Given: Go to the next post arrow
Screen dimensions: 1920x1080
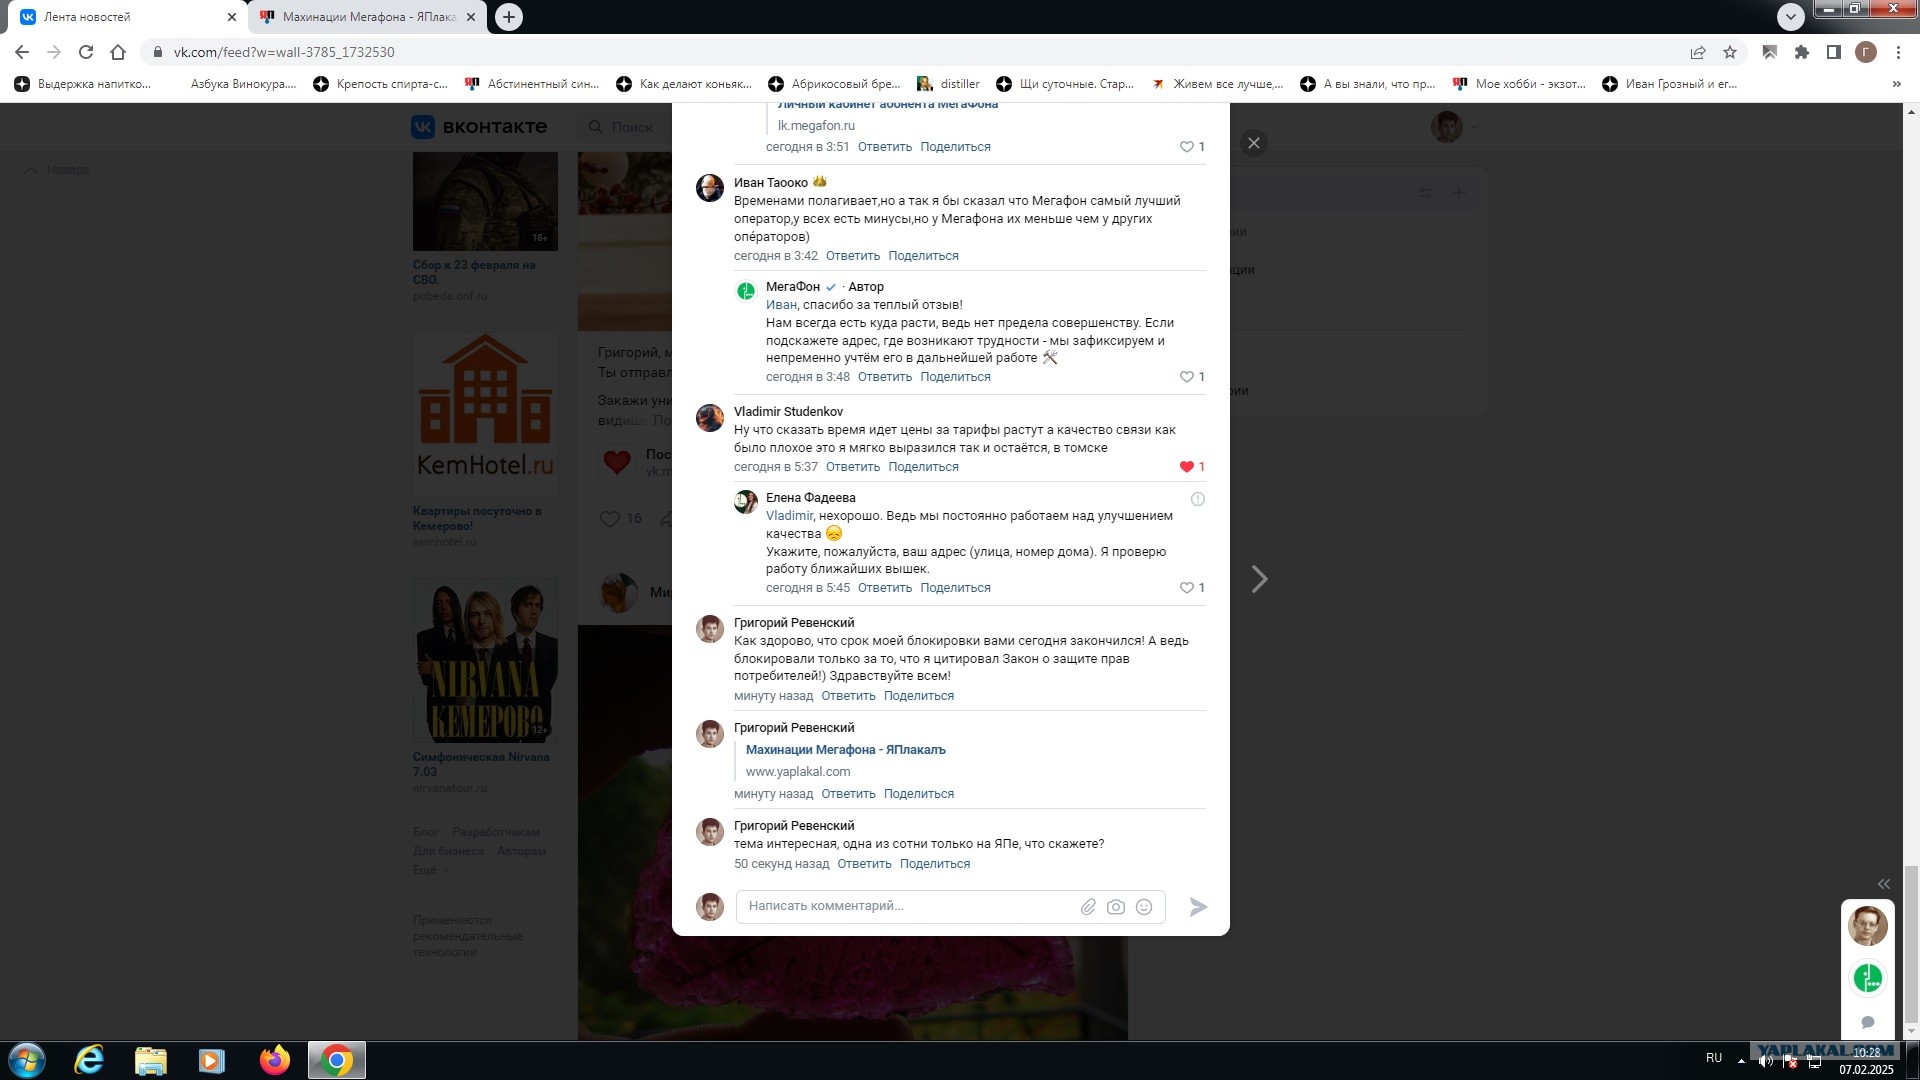Looking at the screenshot, I should coord(1260,579).
